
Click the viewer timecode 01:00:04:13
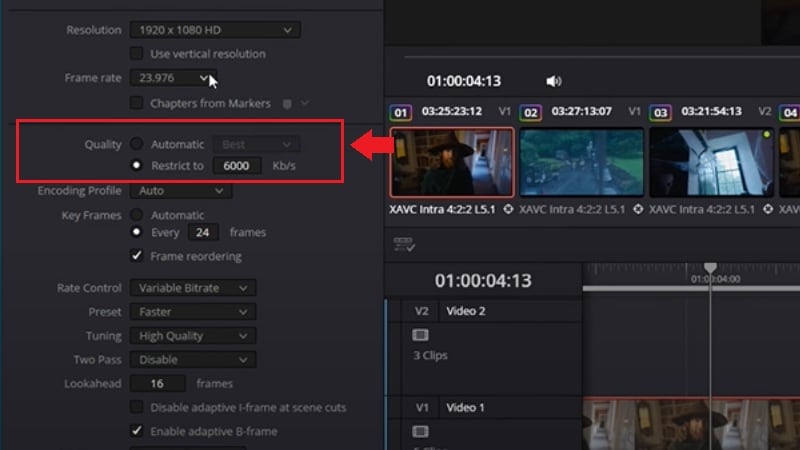(464, 81)
